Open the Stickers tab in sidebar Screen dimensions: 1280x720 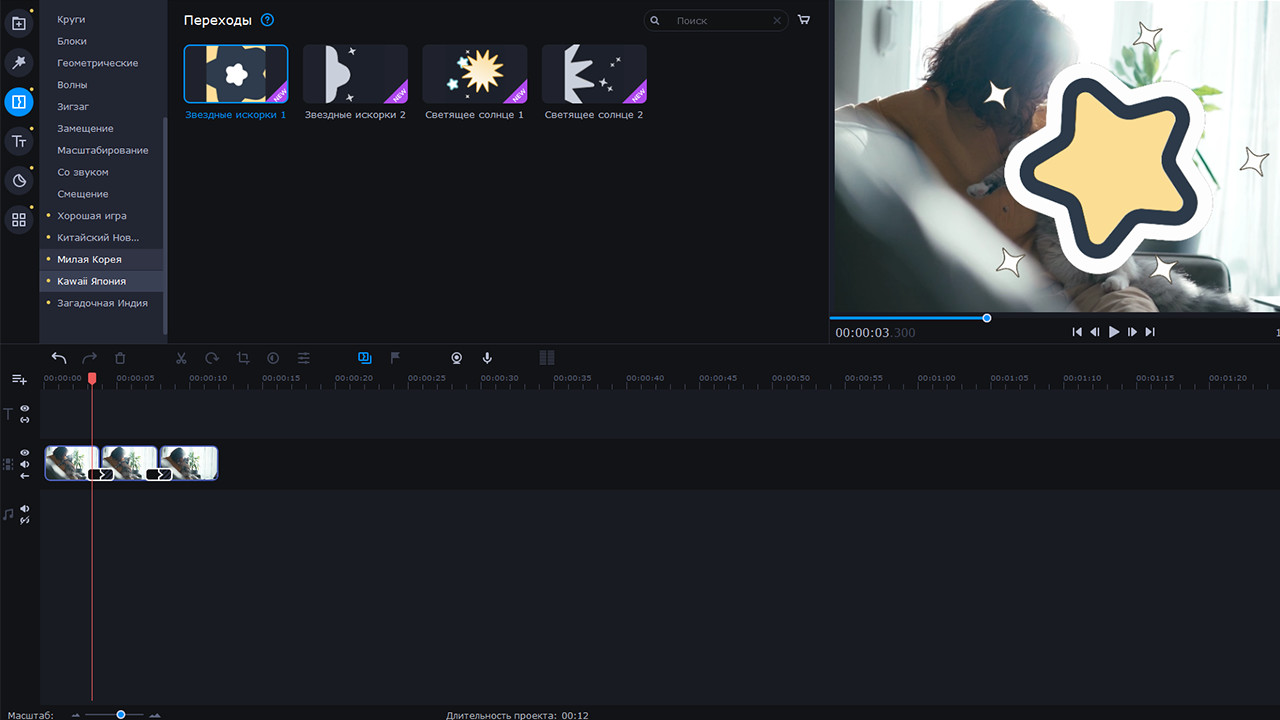point(19,181)
